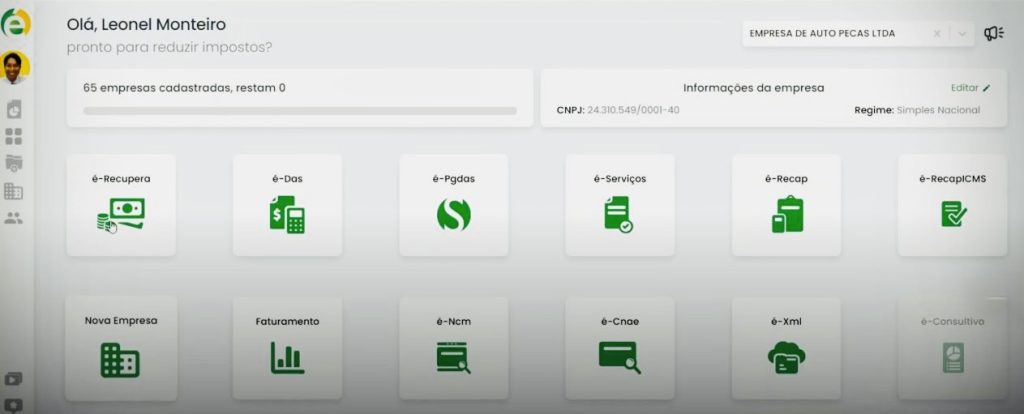This screenshot has width=1024, height=414.
Task: Click the 65 empresas cadastradas text
Action: (184, 88)
